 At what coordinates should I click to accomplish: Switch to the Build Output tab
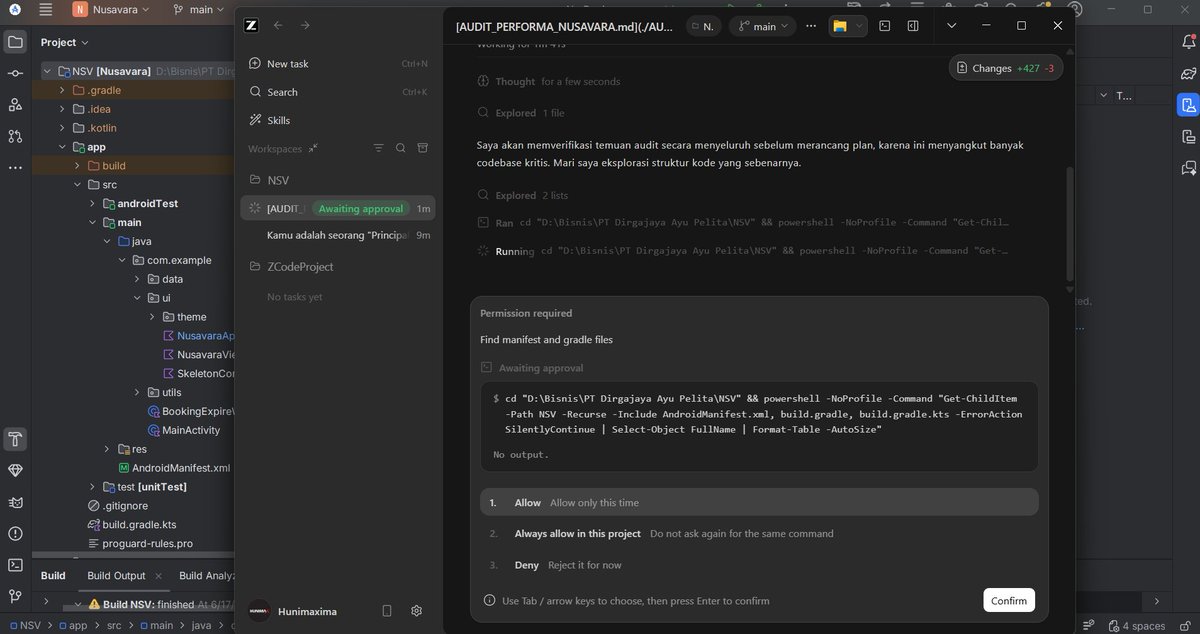tap(115, 575)
